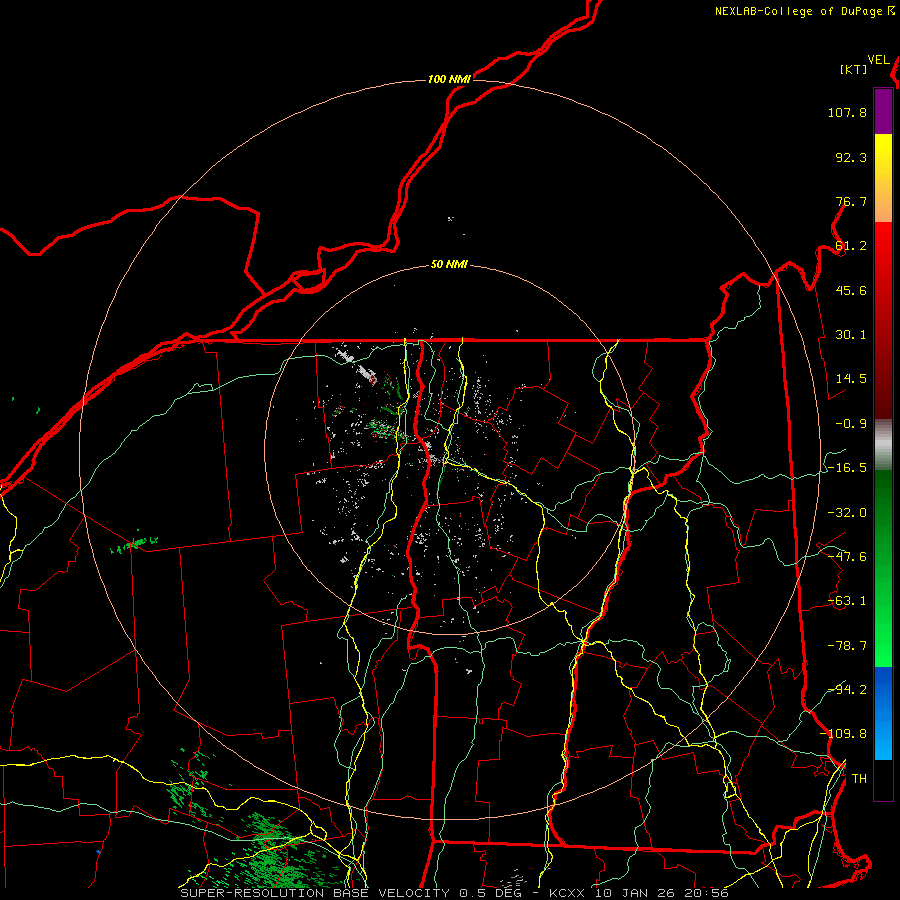900x900 pixels.
Task: Pick the green segment of the color bar
Action: pyautogui.click(x=883, y=568)
